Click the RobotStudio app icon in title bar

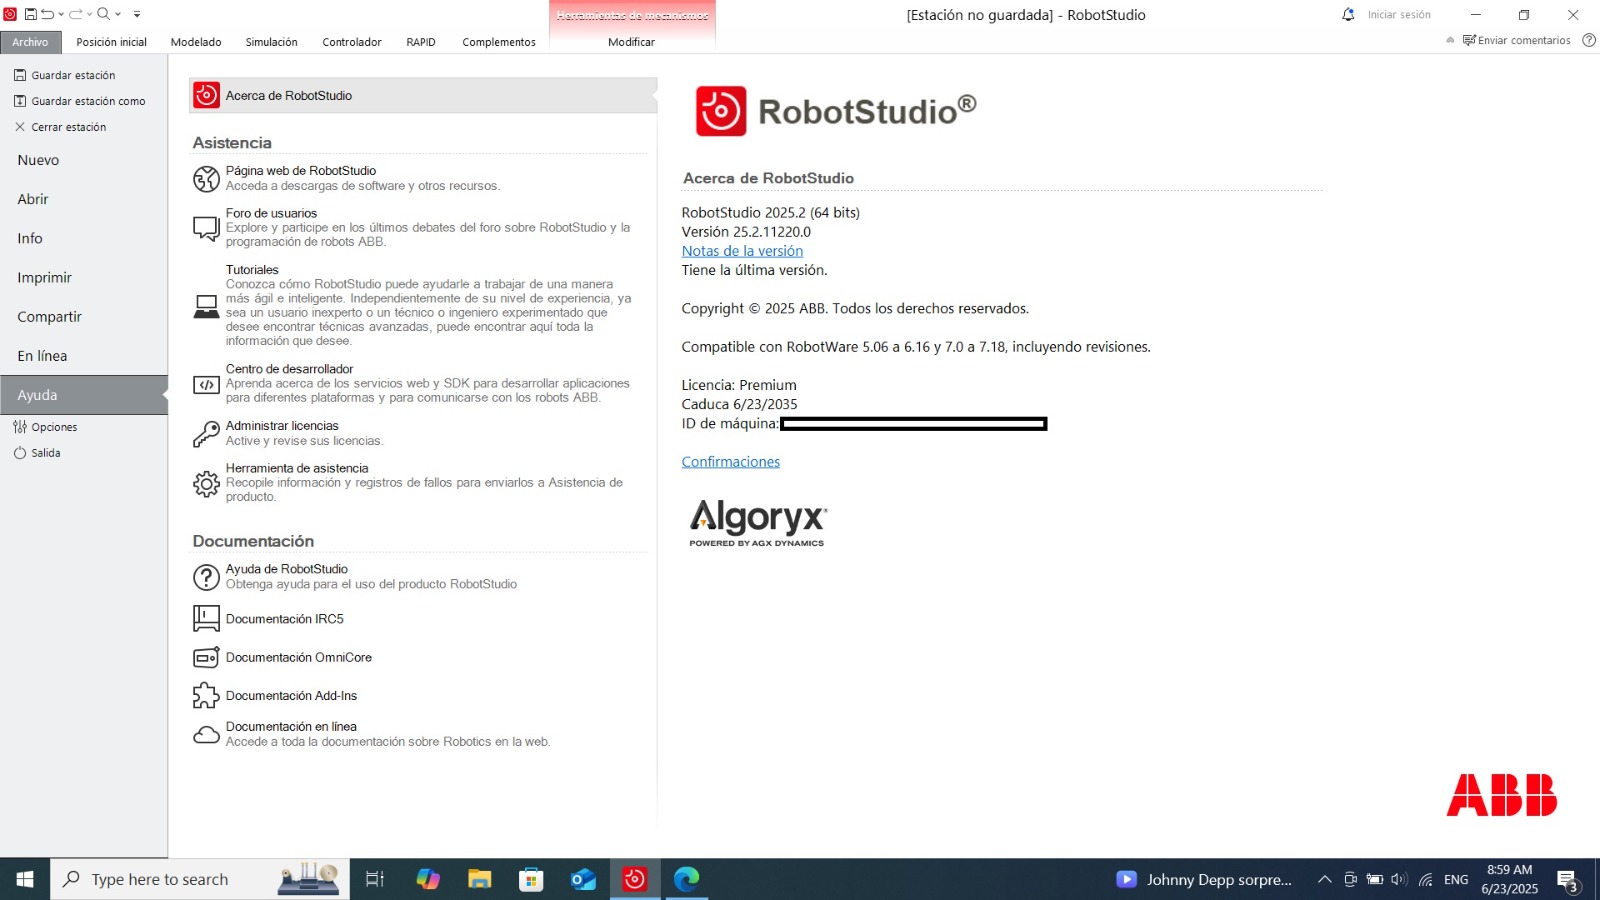tap(10, 14)
